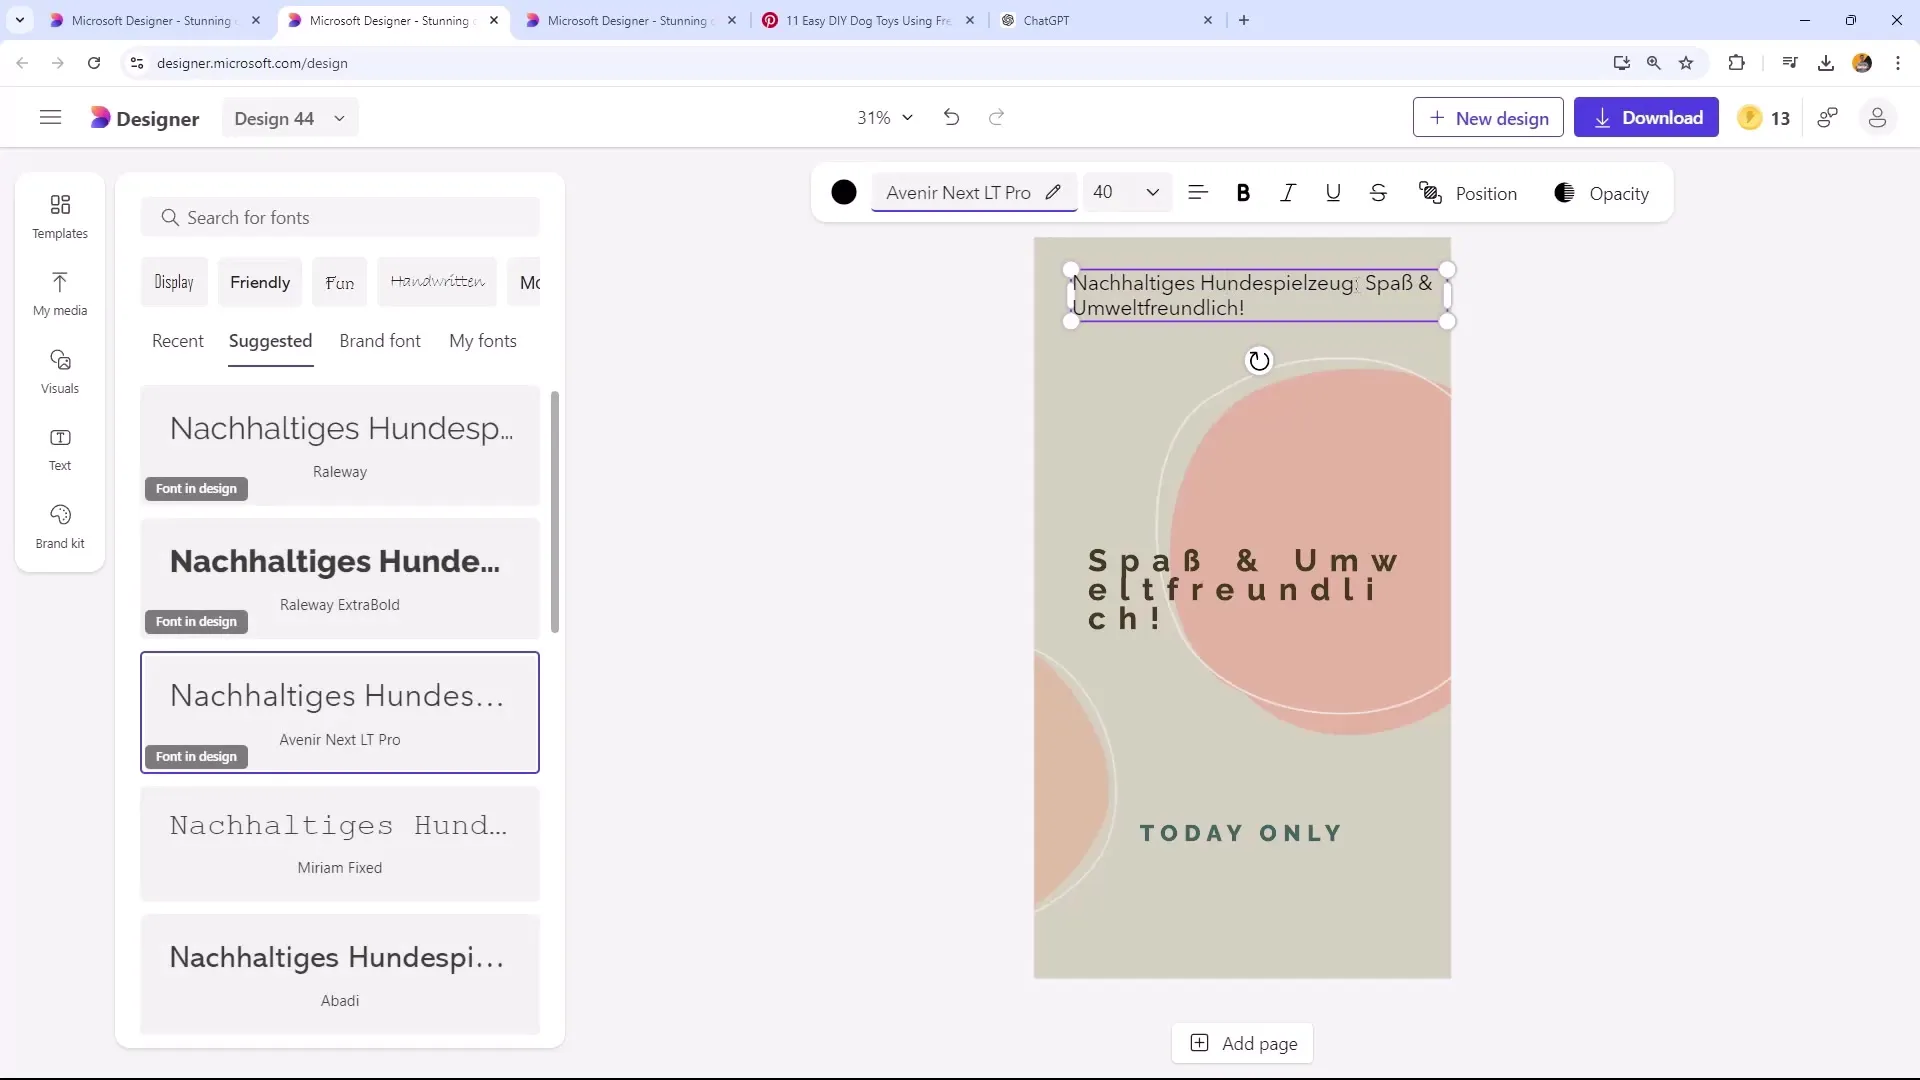Select the Handwritten font filter
Image resolution: width=1920 pixels, height=1080 pixels.
tap(436, 282)
